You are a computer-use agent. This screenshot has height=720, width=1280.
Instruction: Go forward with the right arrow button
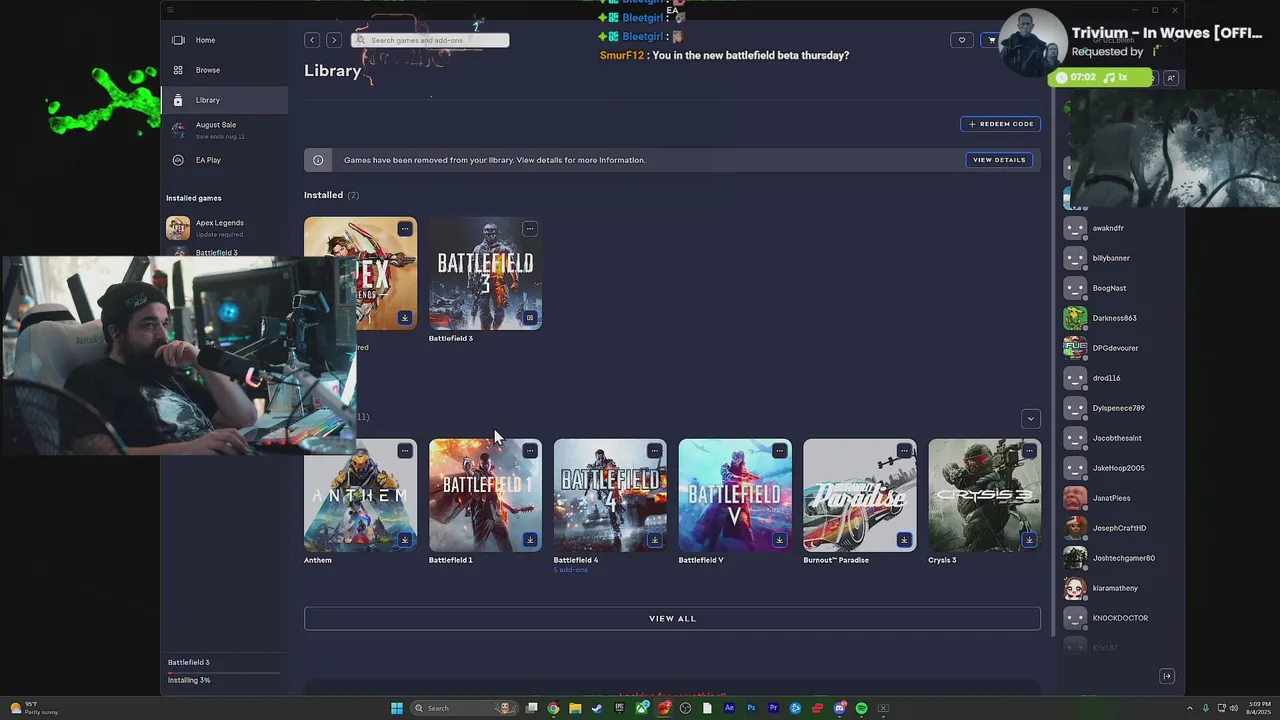(x=334, y=40)
